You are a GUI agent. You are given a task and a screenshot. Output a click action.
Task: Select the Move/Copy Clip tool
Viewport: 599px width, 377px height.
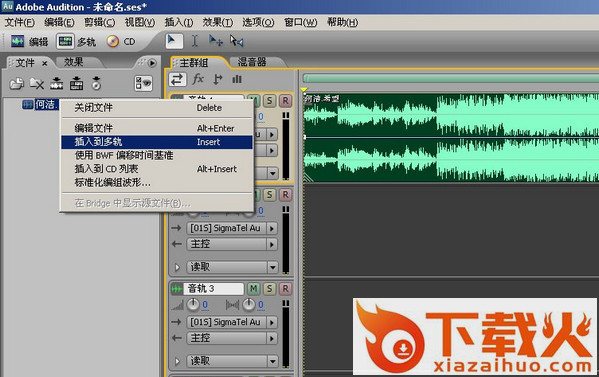pyautogui.click(x=215, y=41)
